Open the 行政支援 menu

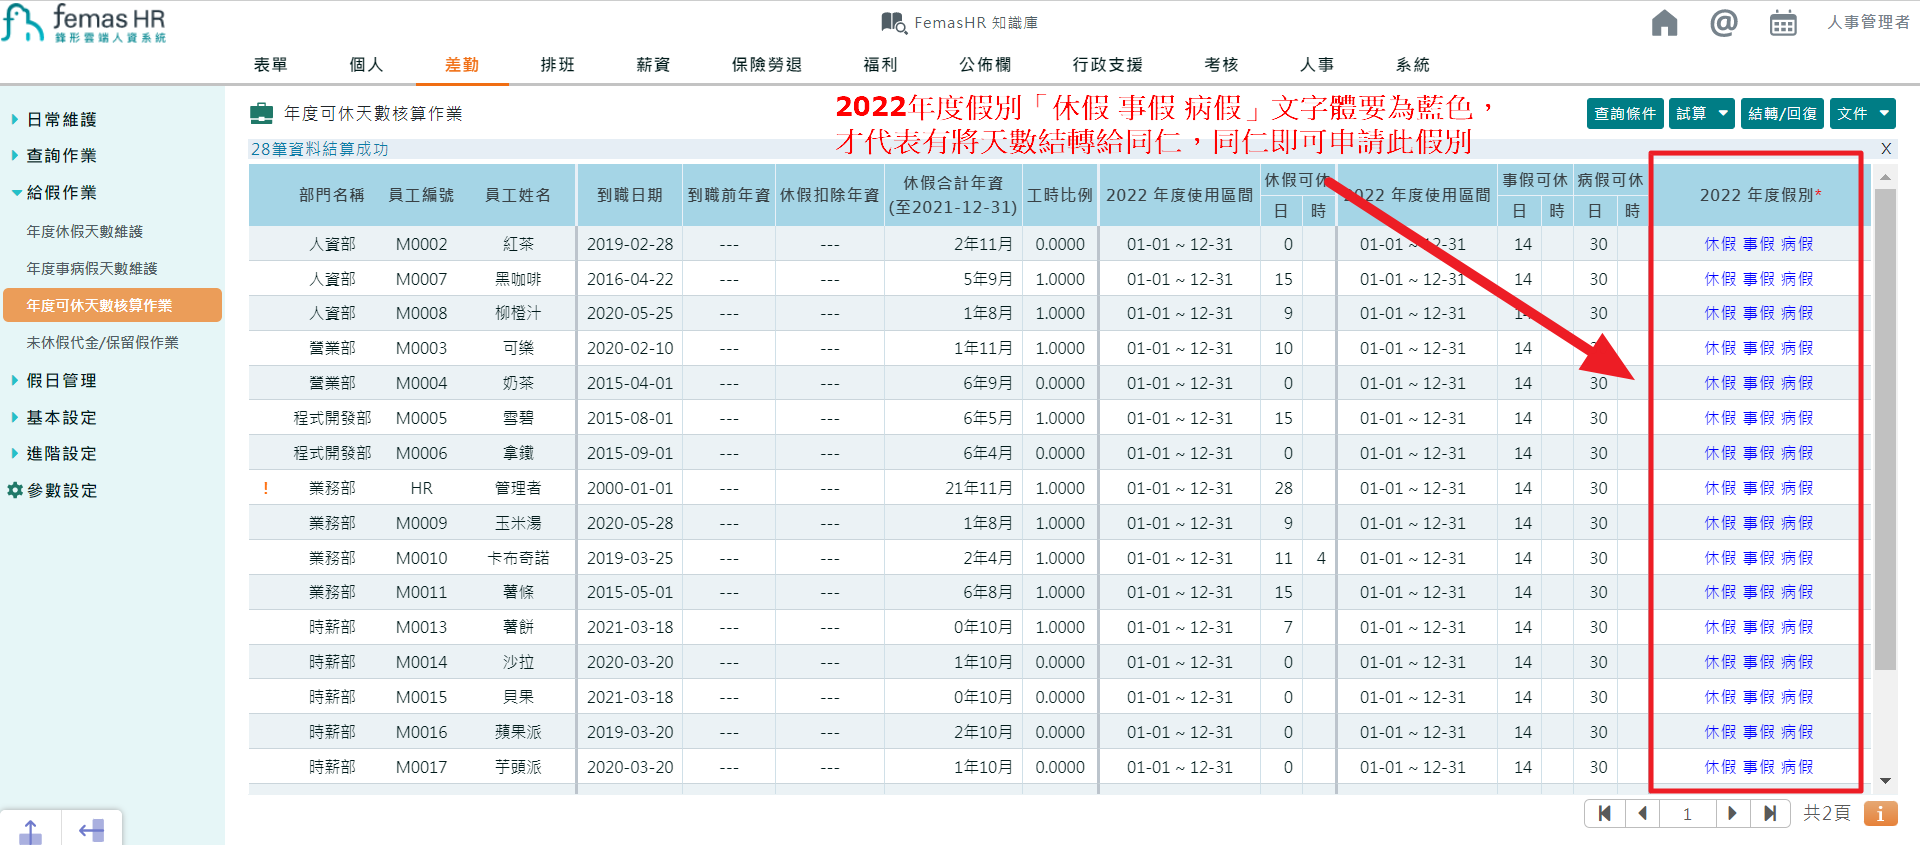tap(1107, 64)
